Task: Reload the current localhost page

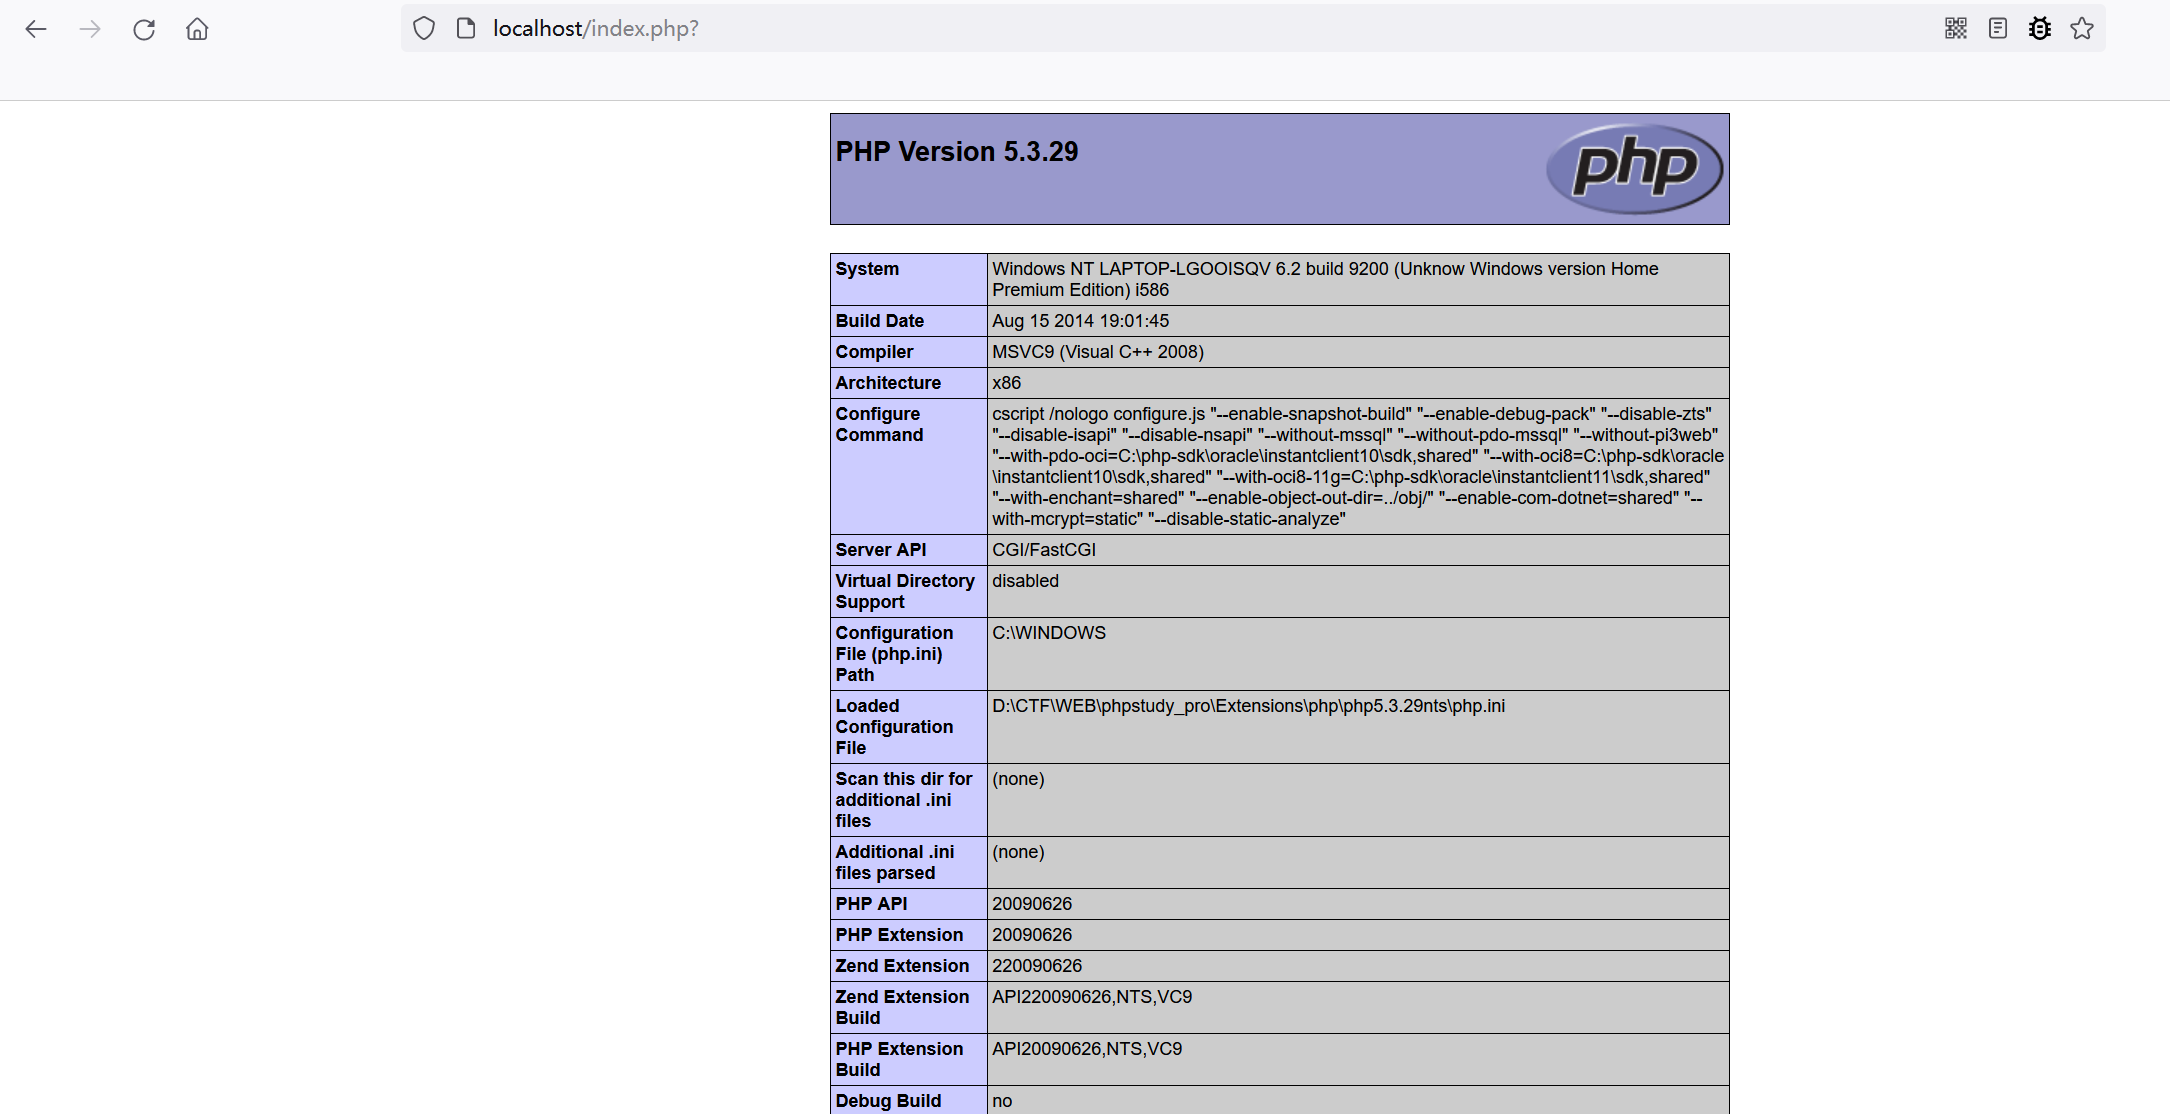Action: pyautogui.click(x=144, y=29)
